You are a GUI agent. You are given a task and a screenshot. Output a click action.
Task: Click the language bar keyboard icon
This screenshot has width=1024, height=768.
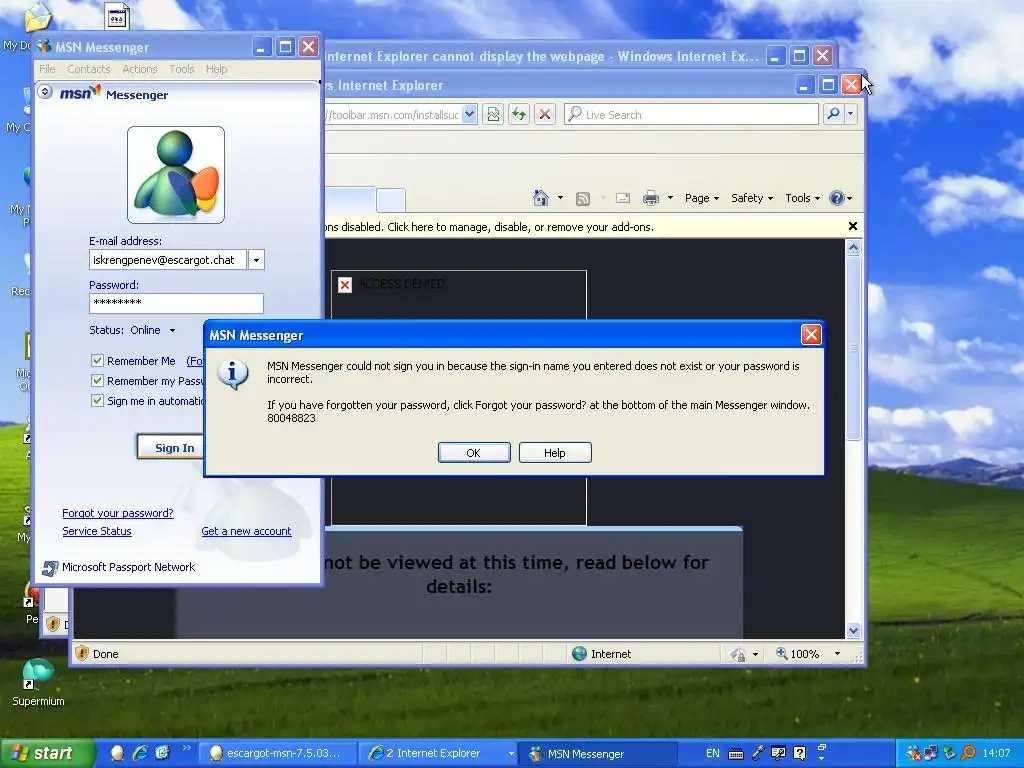735,754
